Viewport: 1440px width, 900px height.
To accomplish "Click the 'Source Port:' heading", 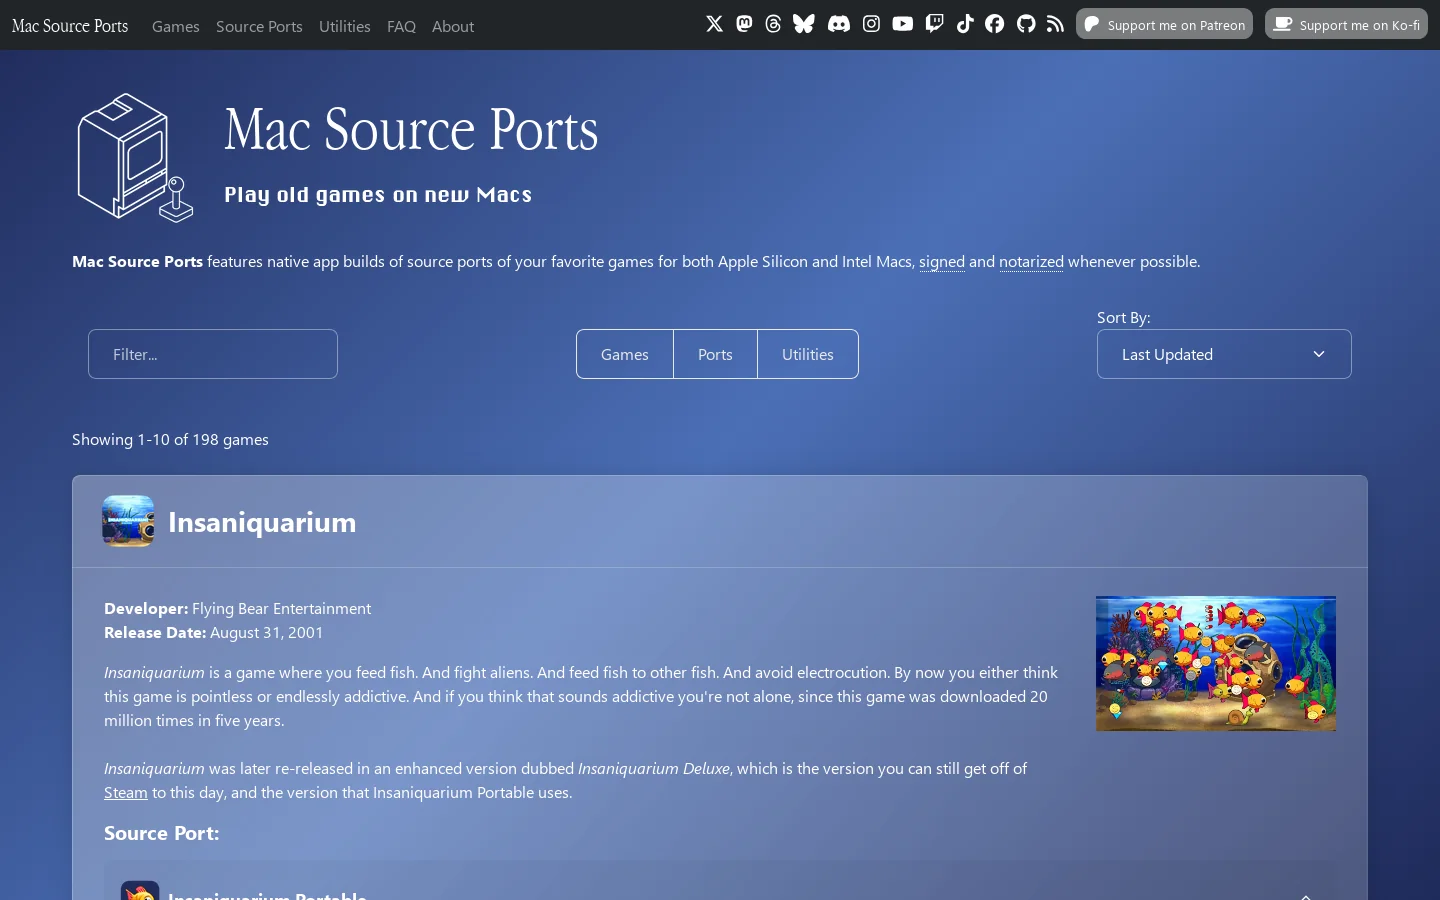I will pos(161,833).
